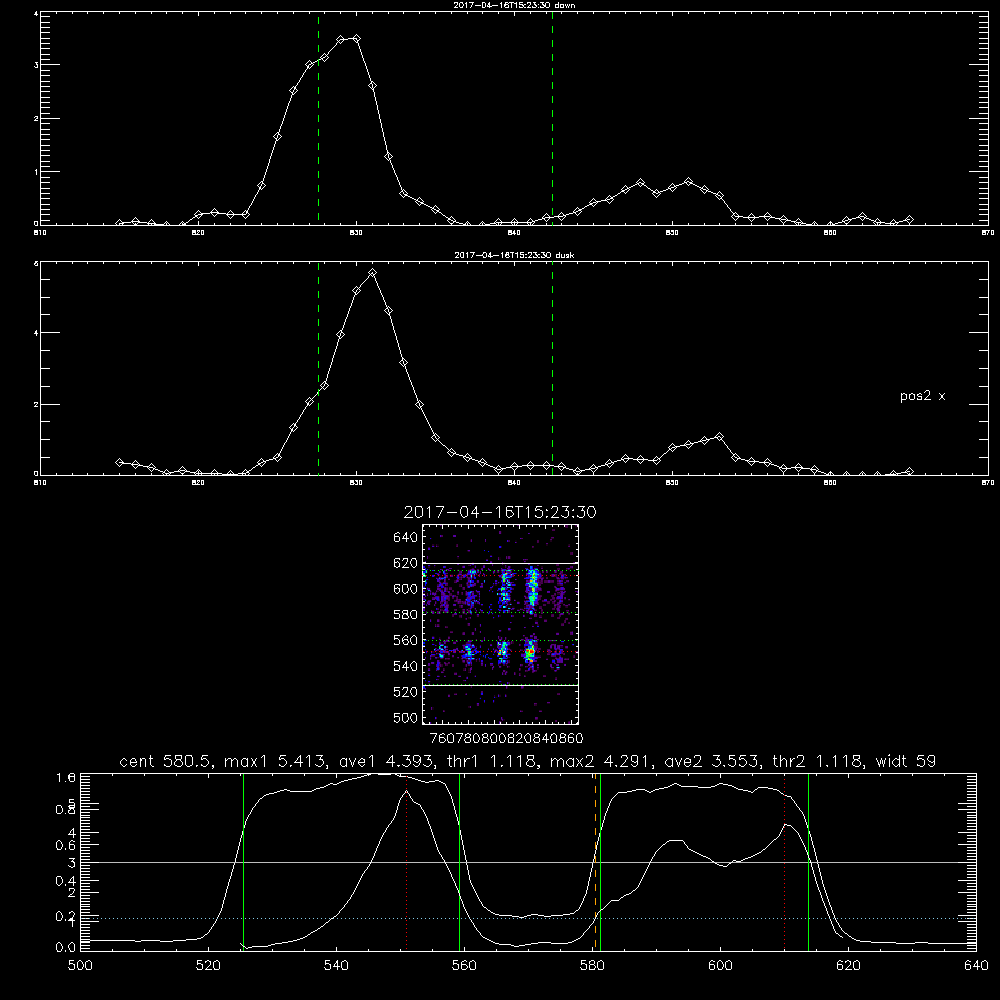Click the bottom plot x-axis label 520
The image size is (1000, 1000).
coord(208,966)
